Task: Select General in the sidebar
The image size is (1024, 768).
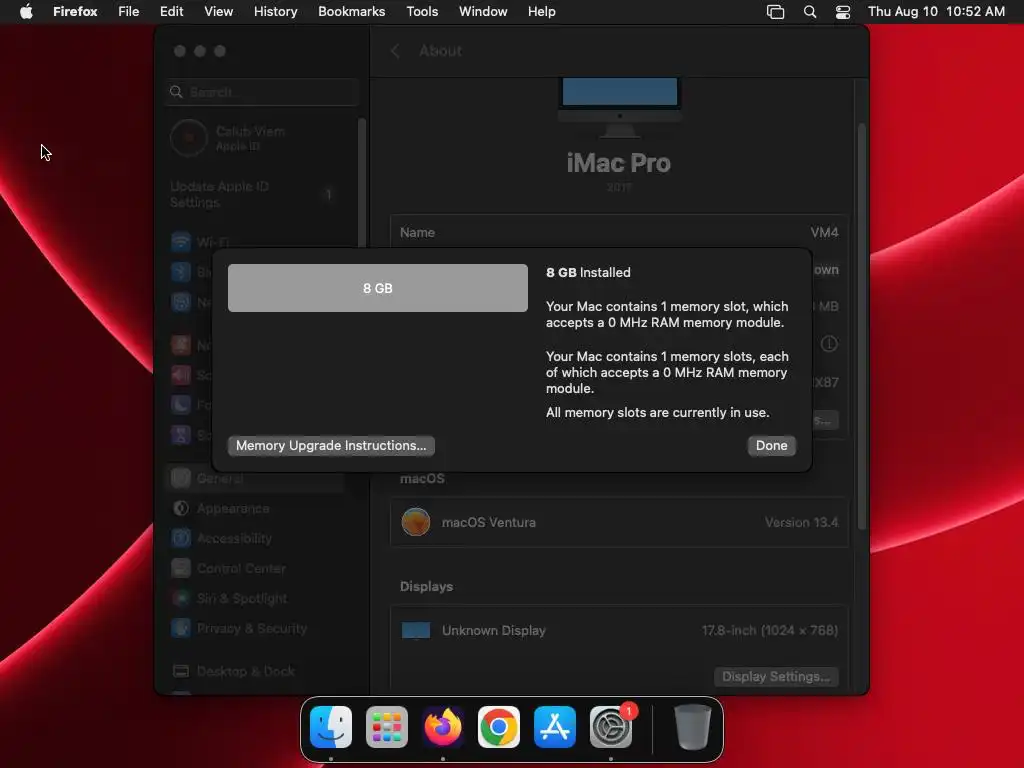Action: [255, 479]
